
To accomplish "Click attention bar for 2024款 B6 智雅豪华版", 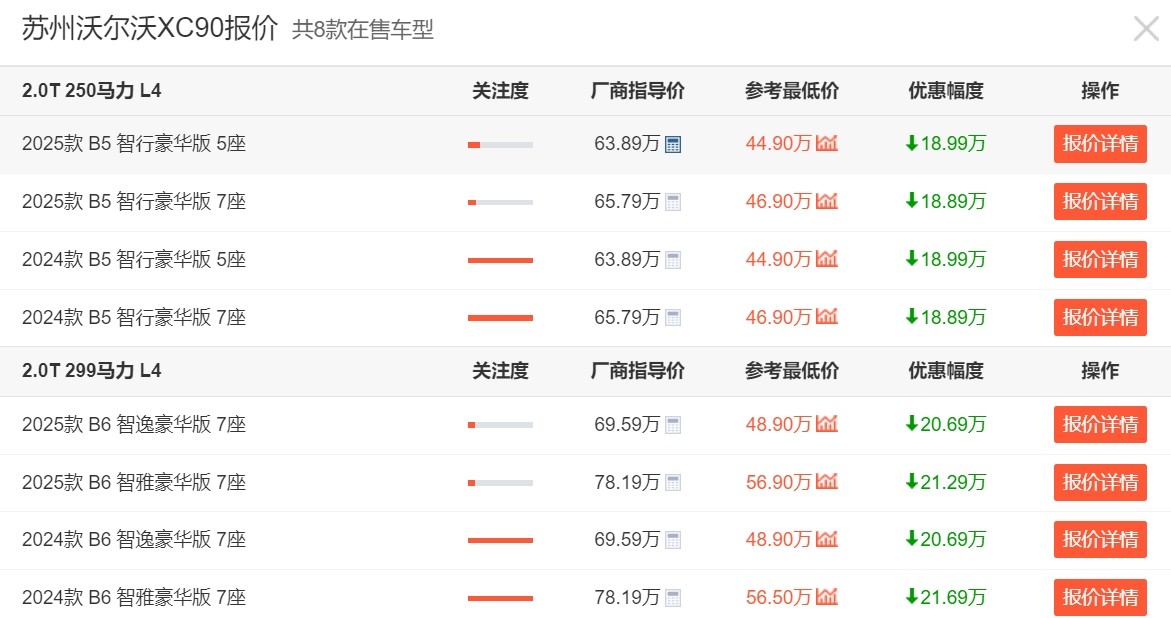I will click(500, 598).
